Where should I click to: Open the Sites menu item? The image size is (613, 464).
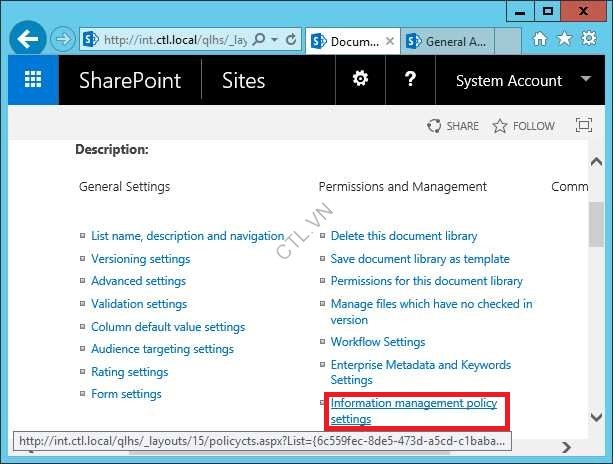click(243, 81)
